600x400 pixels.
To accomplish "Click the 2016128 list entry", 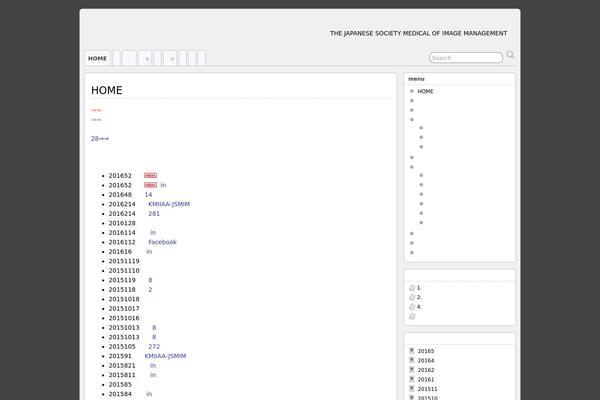I will [x=122, y=223].
